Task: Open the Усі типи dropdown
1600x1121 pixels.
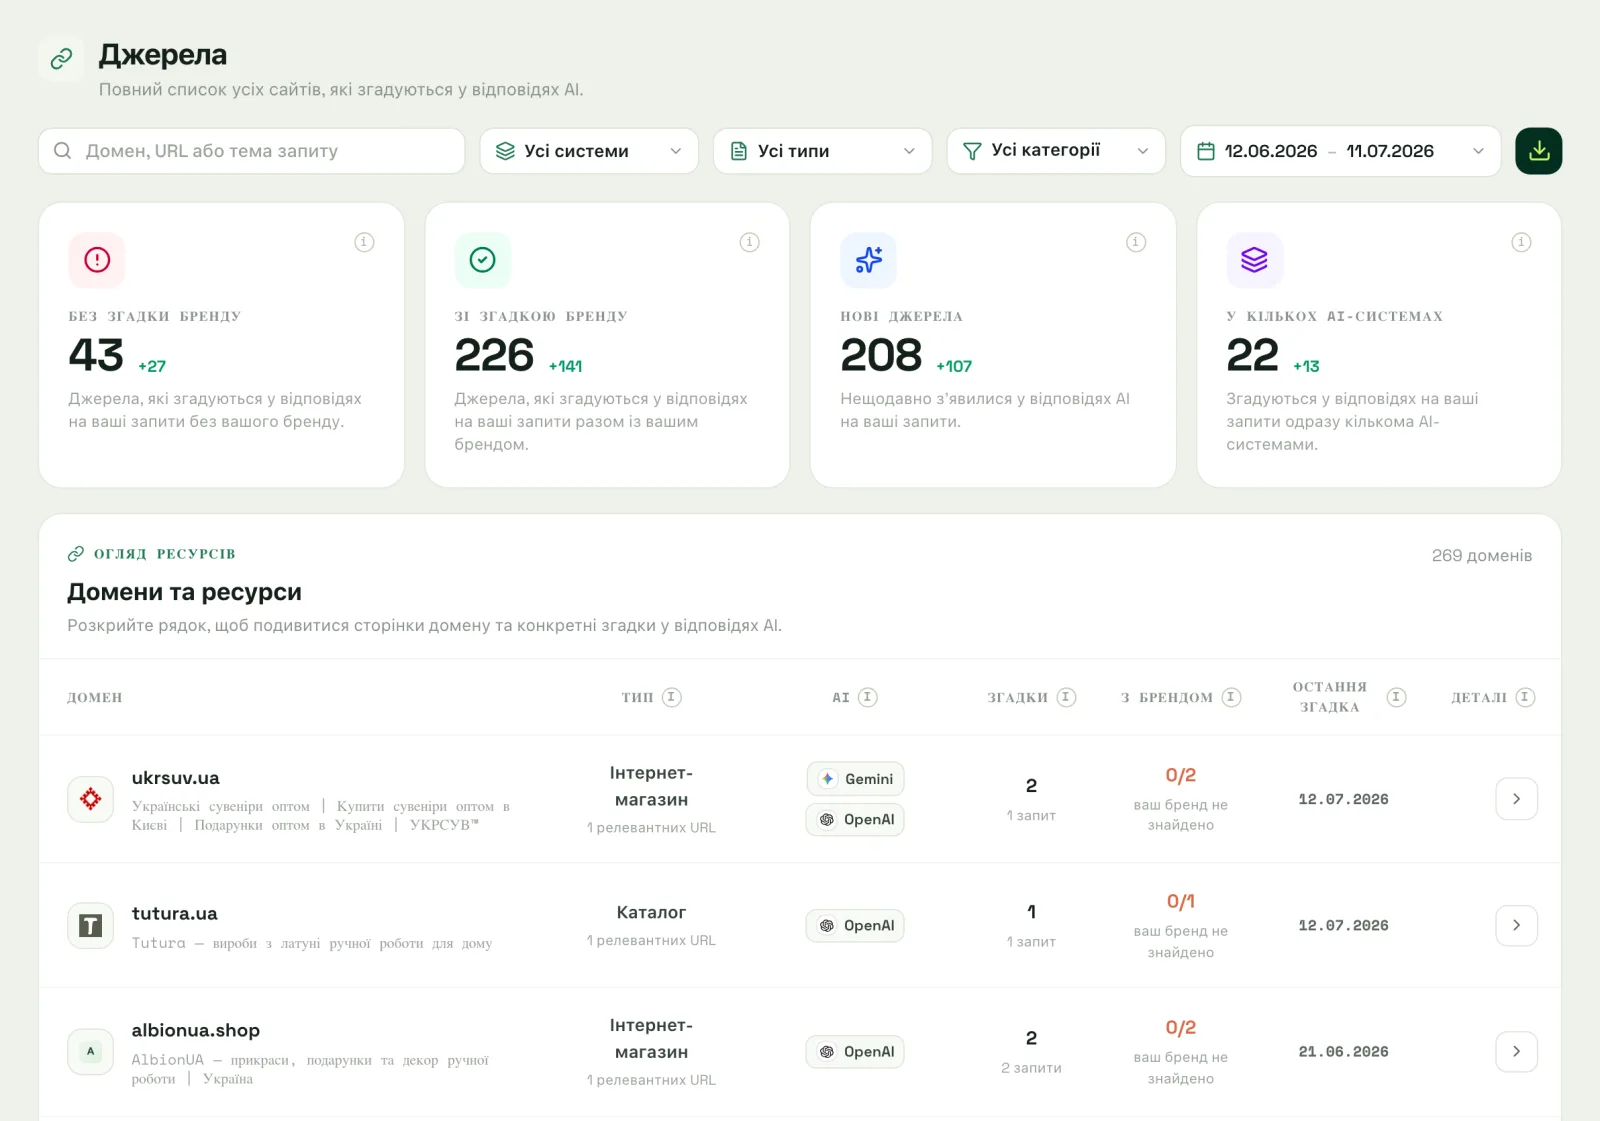Action: 823,151
